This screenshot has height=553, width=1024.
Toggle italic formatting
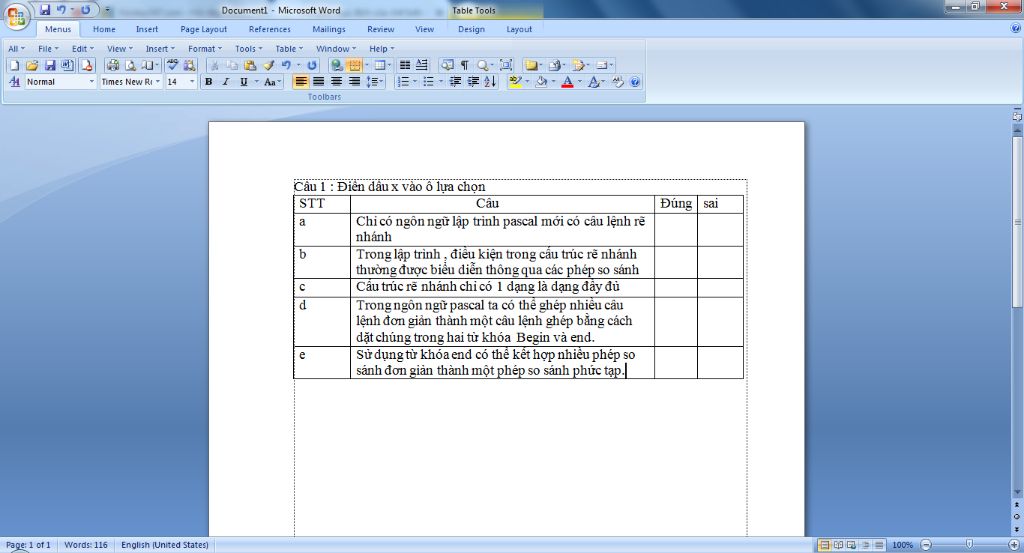[x=226, y=82]
